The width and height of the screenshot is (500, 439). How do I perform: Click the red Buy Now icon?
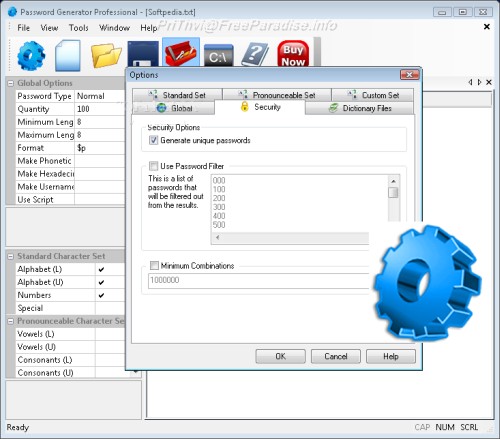293,54
